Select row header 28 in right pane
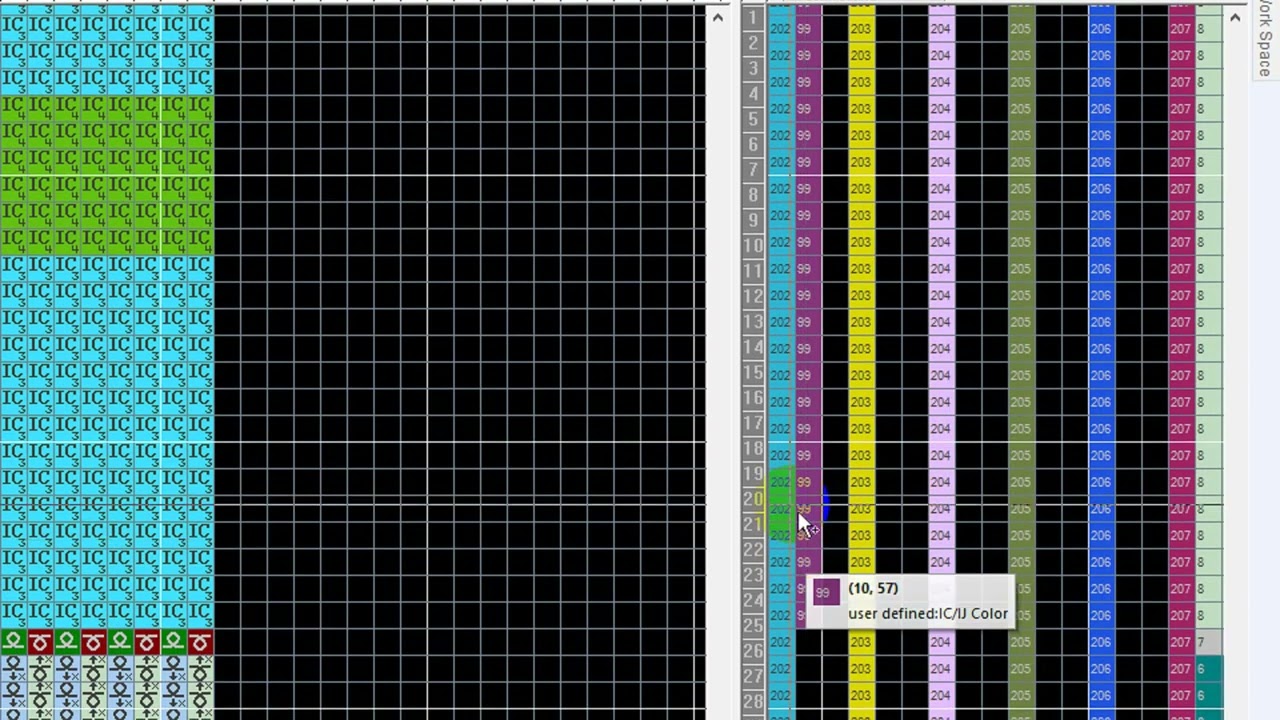Screen dimensions: 1280x720 click(754, 702)
